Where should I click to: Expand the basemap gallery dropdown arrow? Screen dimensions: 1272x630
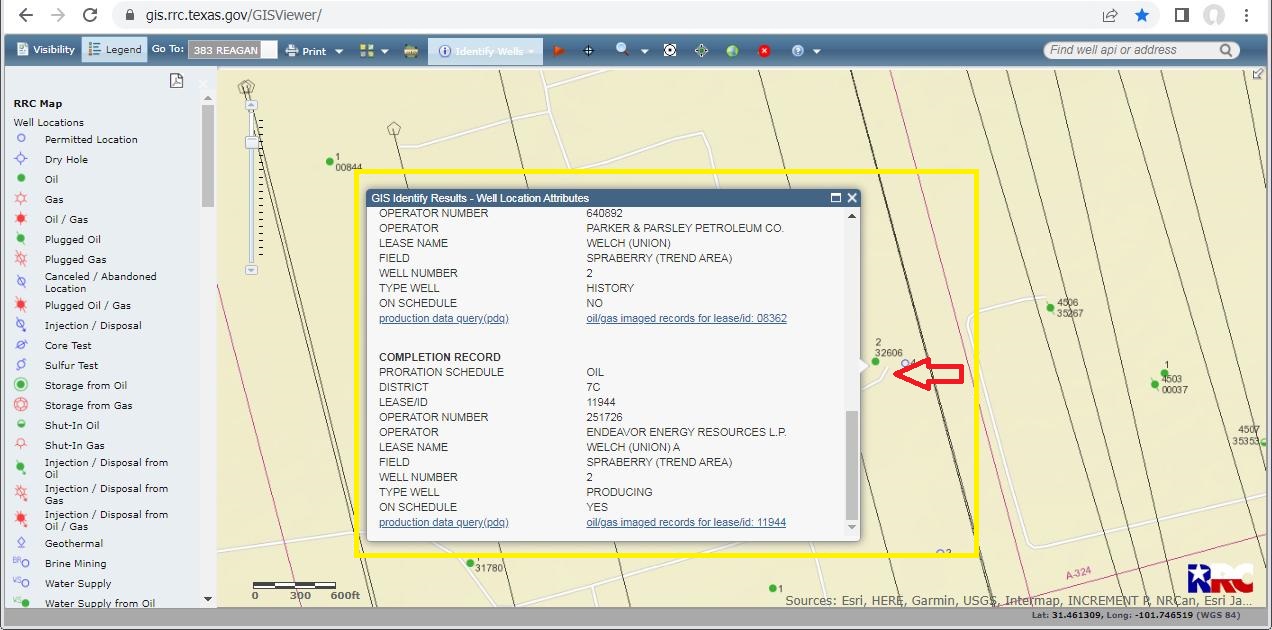pyautogui.click(x=385, y=51)
